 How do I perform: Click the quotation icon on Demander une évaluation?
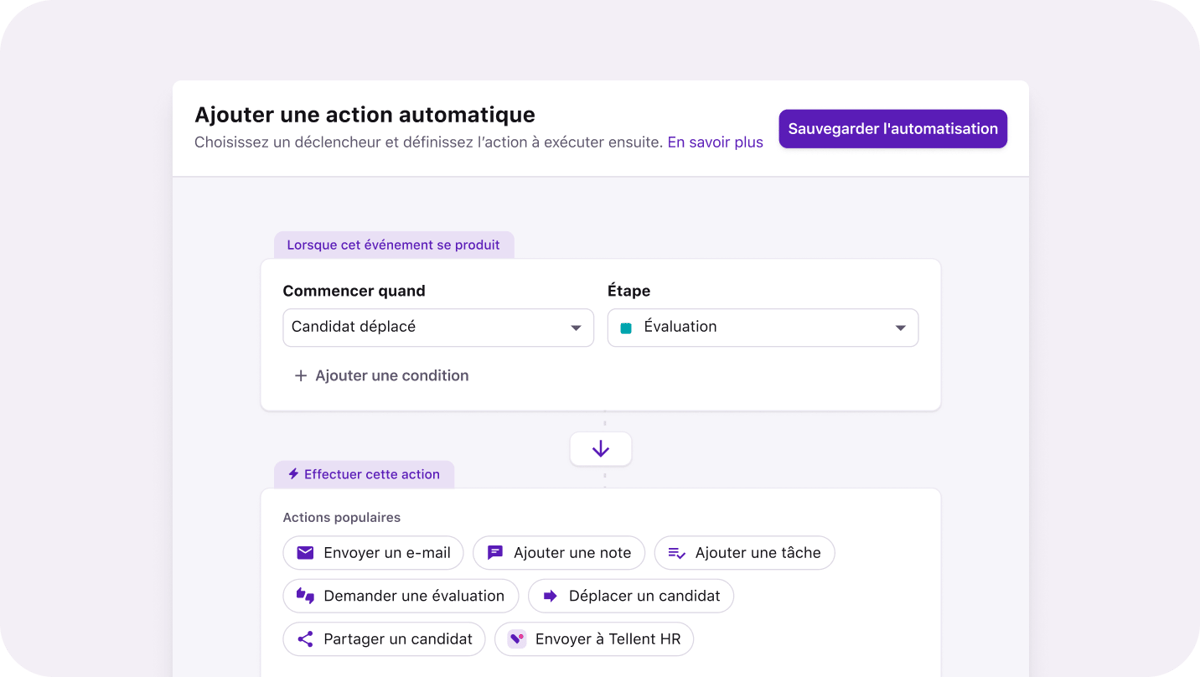[x=305, y=595]
